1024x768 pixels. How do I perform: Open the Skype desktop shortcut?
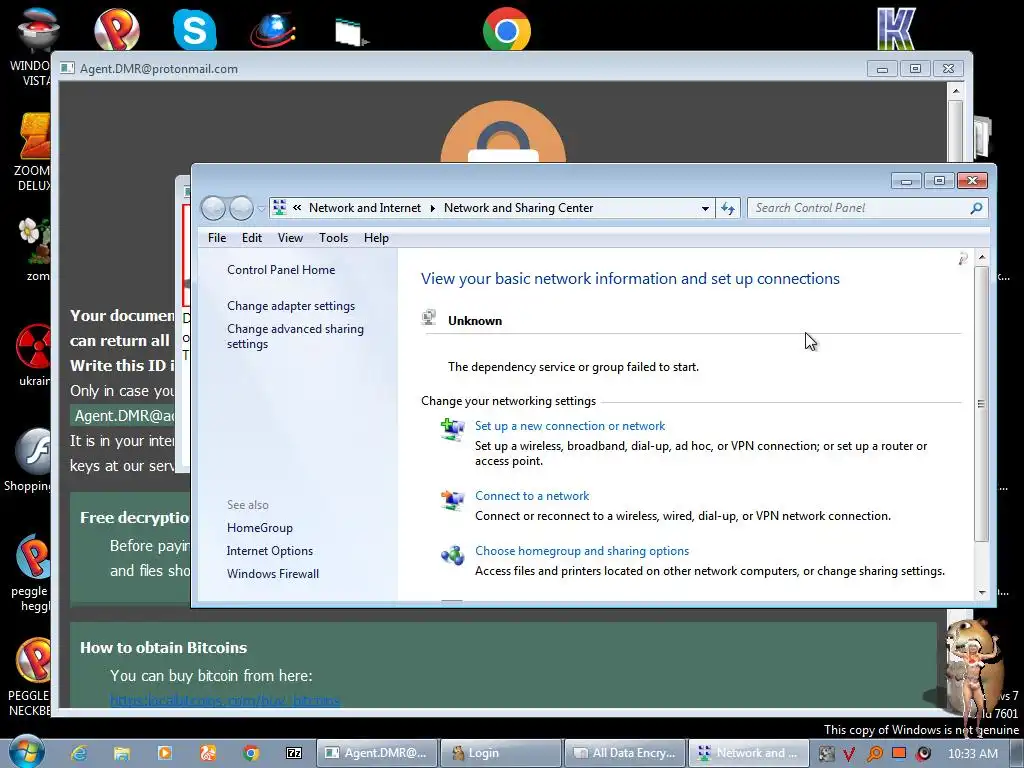tap(195, 29)
